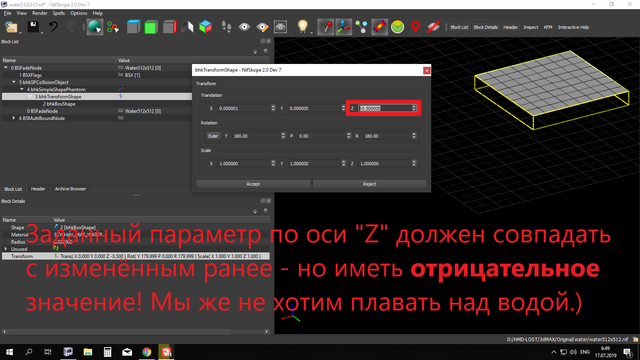
Task: Click the greyed-out Redo arrow icon
Action: (x=71, y=27)
